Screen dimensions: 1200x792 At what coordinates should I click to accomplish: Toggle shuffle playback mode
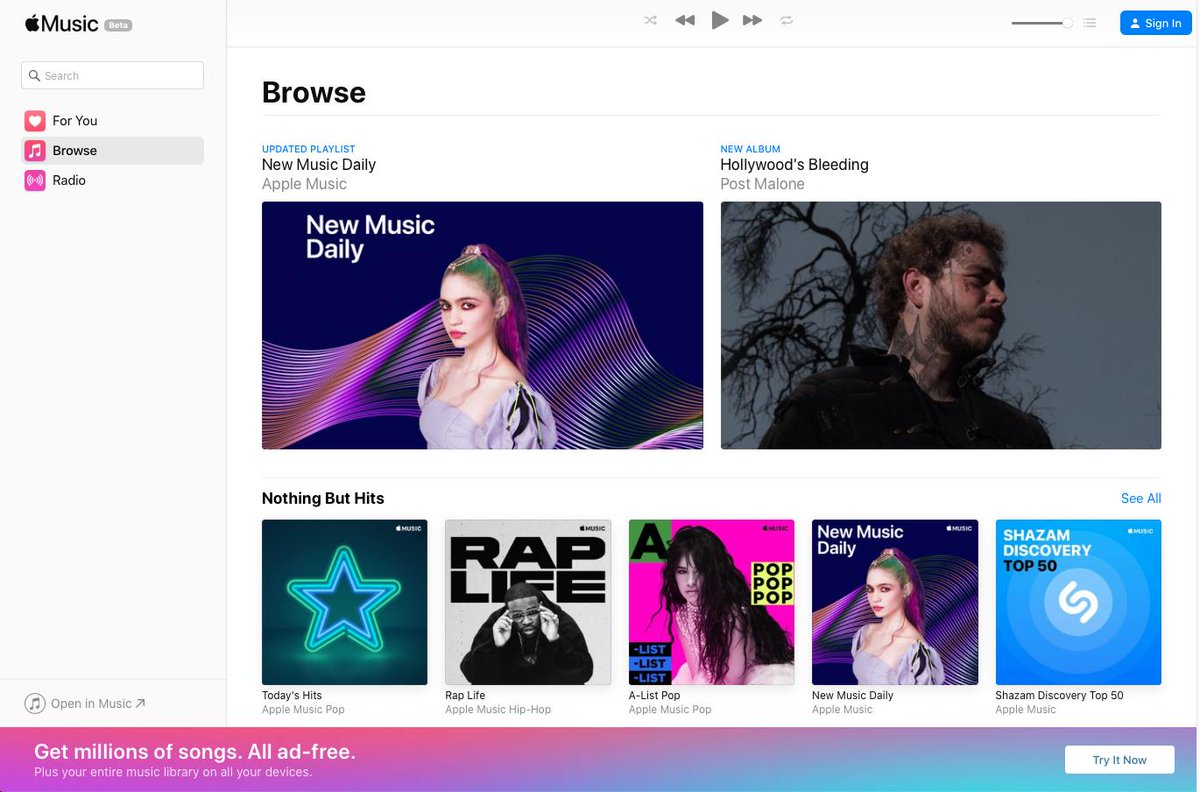[650, 21]
